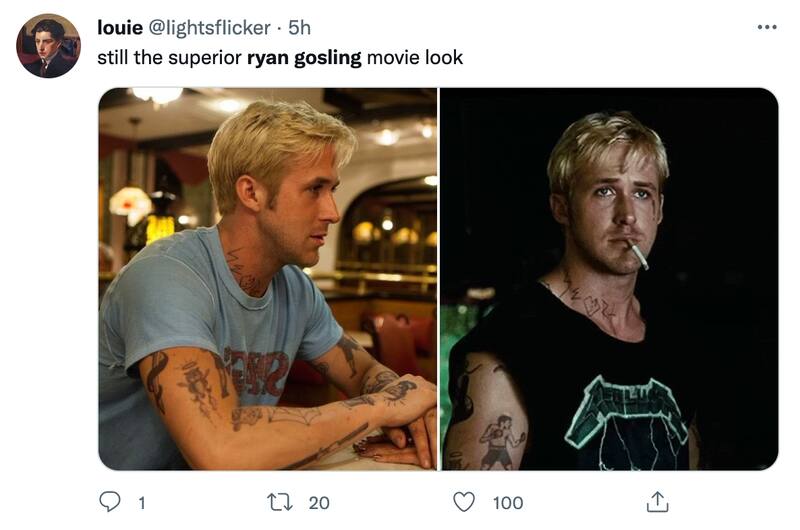Click the bold ryan gosling text
800x530 pixels.
click(304, 58)
